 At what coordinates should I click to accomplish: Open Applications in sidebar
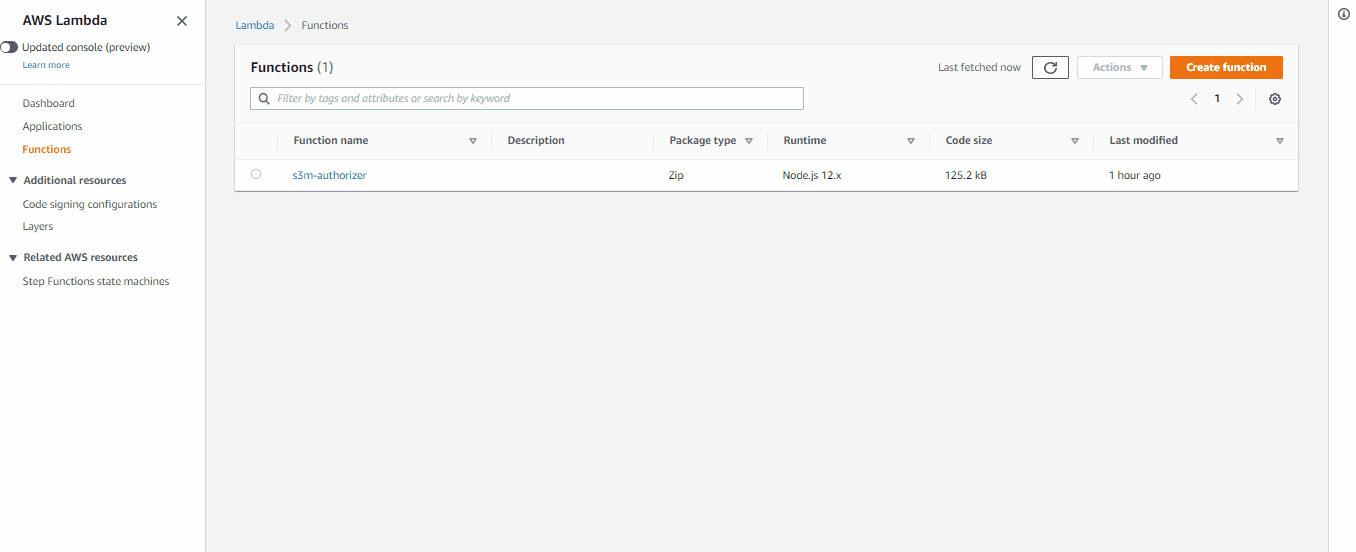click(52, 126)
